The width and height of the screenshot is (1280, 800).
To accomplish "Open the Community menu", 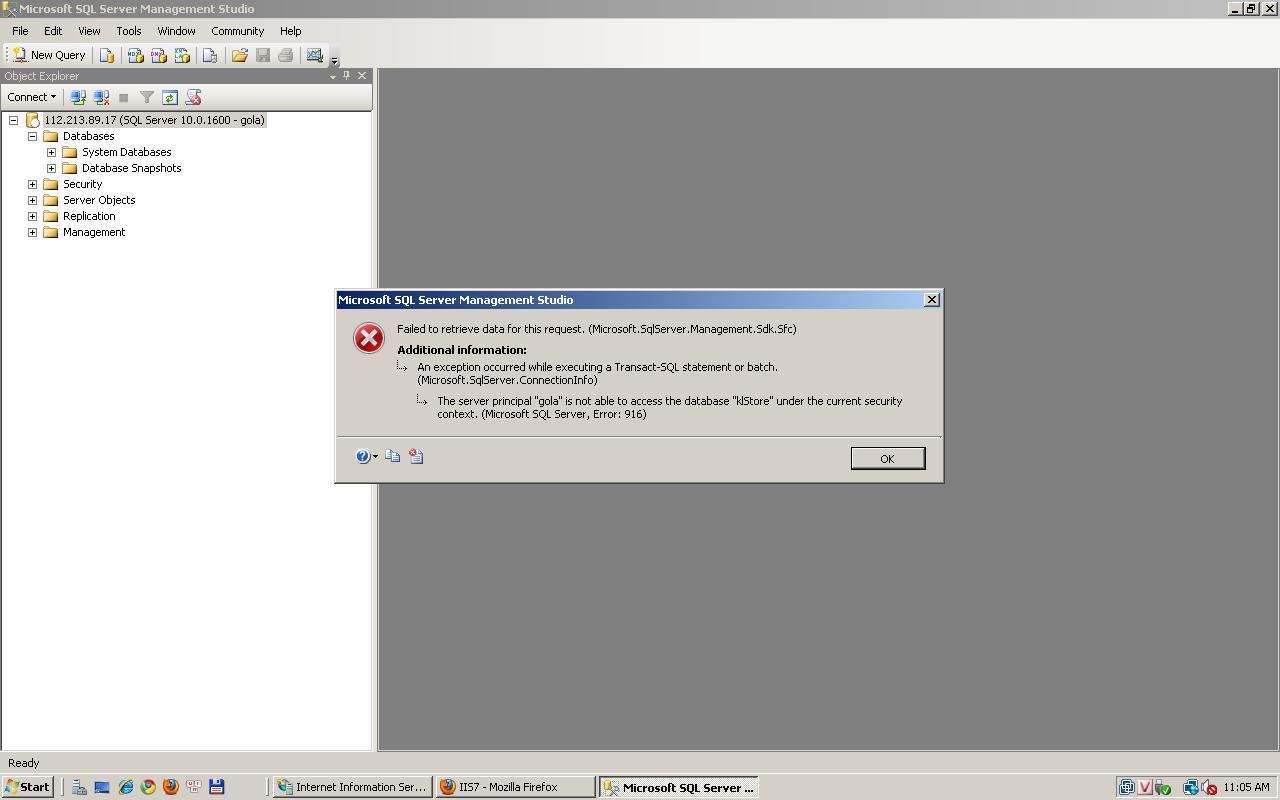I will click(x=237, y=31).
